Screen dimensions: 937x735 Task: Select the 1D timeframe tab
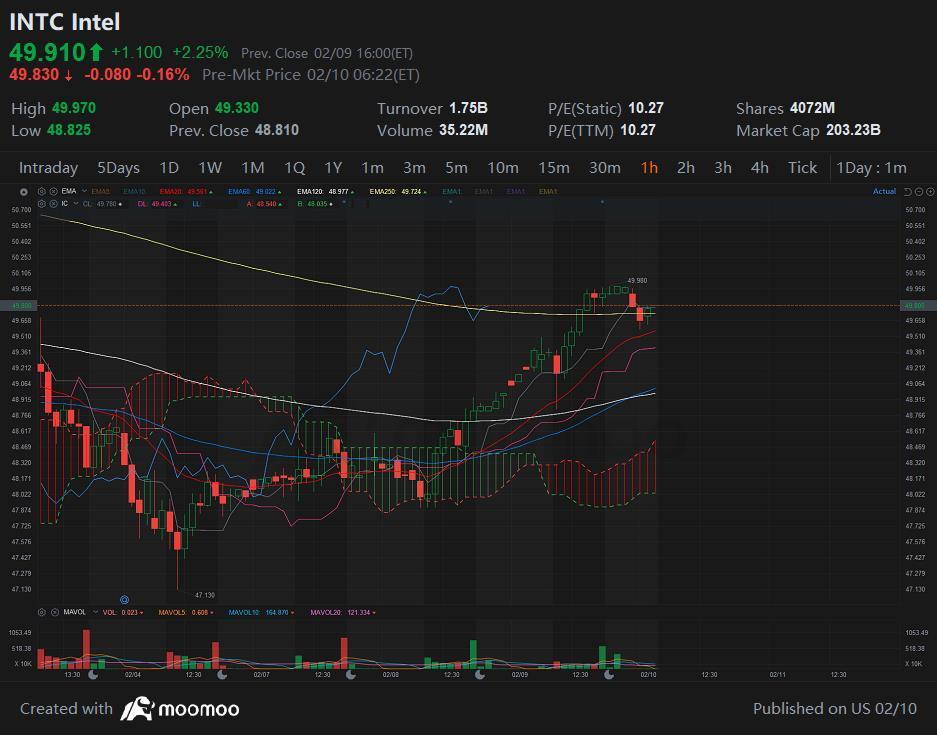point(169,168)
